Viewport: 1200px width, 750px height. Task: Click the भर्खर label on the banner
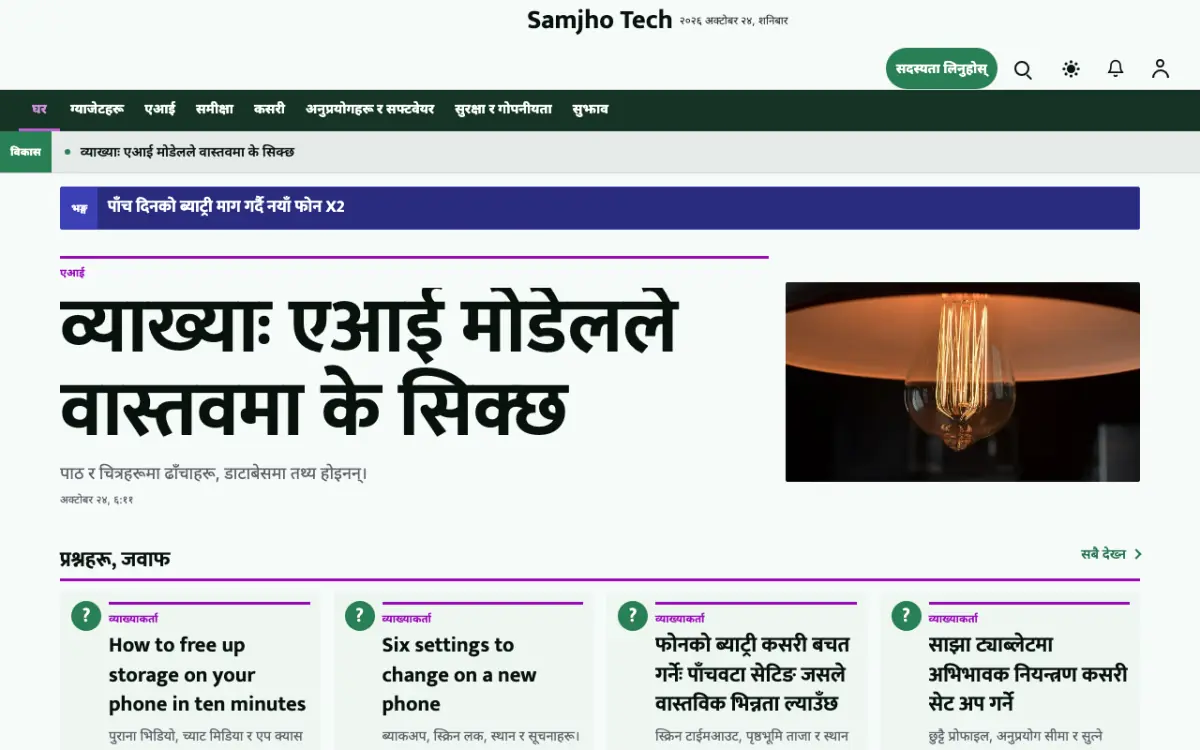point(79,208)
